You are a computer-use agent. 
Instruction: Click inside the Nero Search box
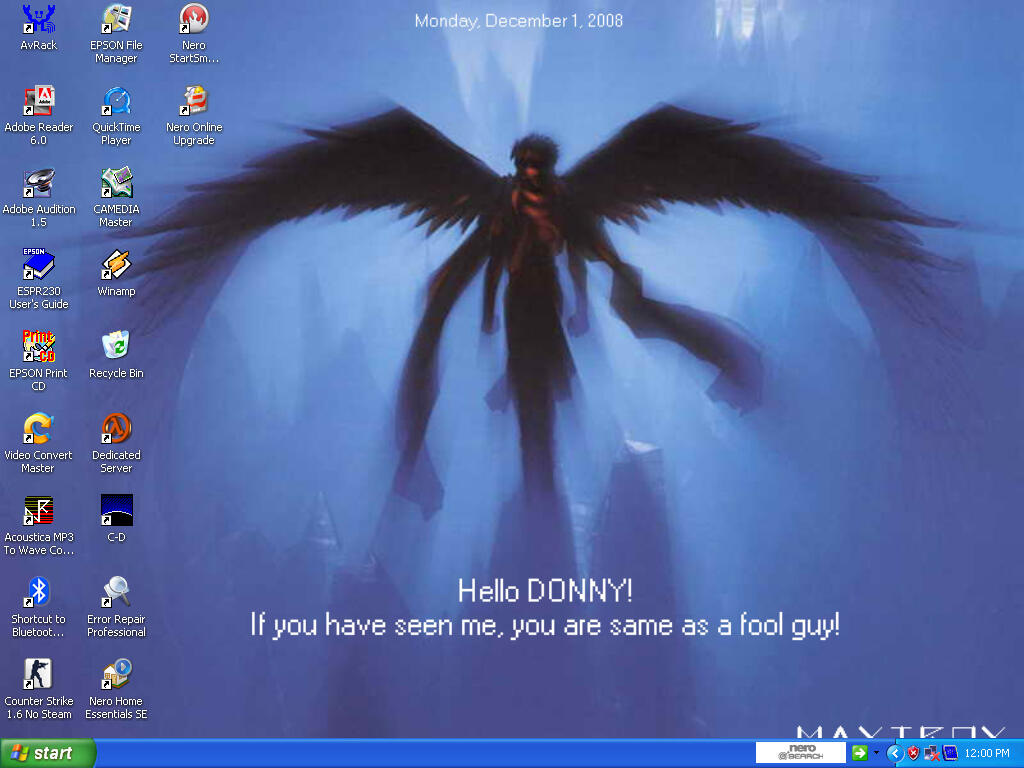801,753
